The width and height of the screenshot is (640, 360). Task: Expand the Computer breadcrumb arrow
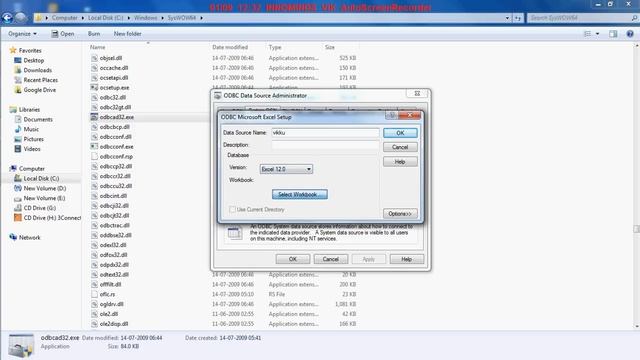(83, 18)
